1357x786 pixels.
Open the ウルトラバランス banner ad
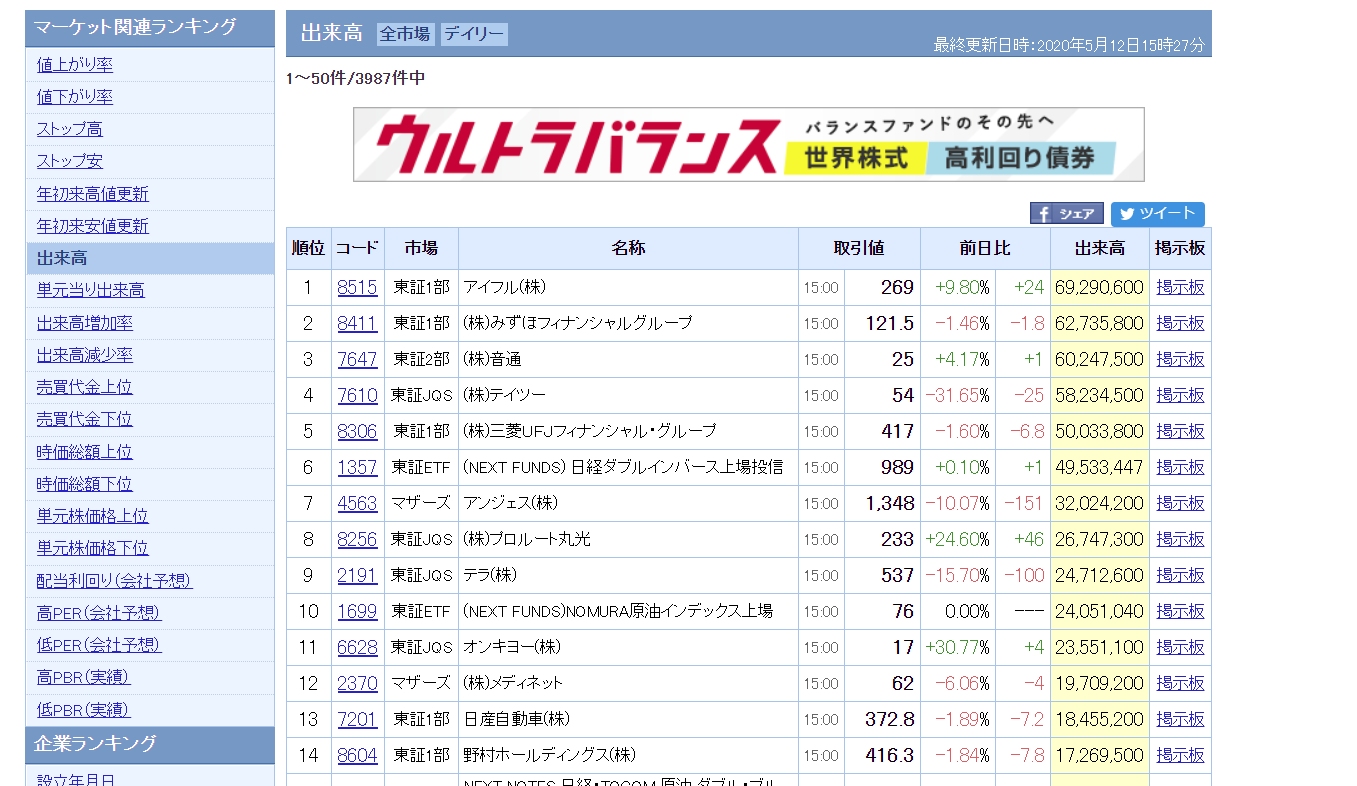pos(748,144)
